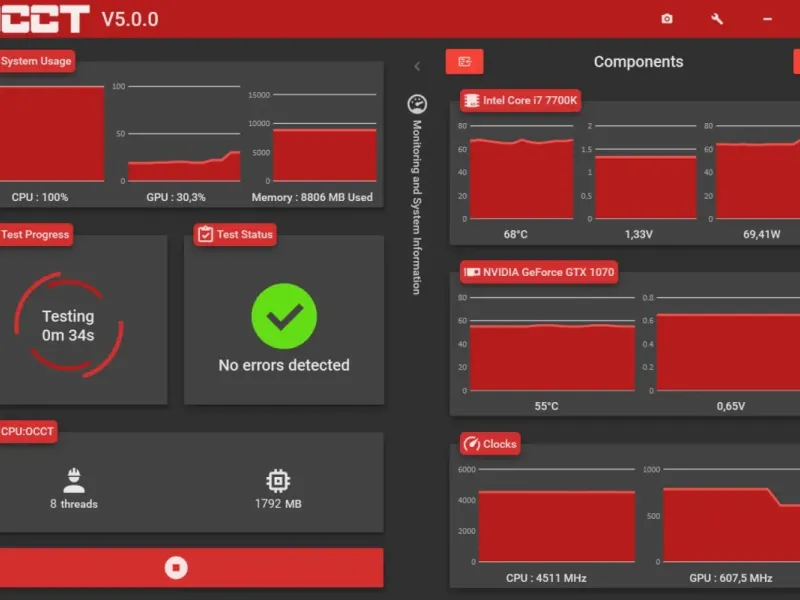Screen dimensions: 800x600
Task: Click 'Memory : 8806 MB Used' label
Action: coord(312,197)
